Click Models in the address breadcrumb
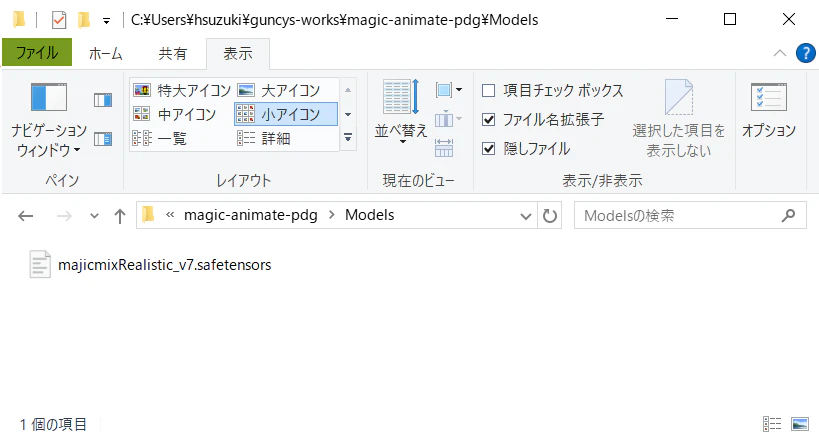The width and height of the screenshot is (819, 440). tap(370, 215)
